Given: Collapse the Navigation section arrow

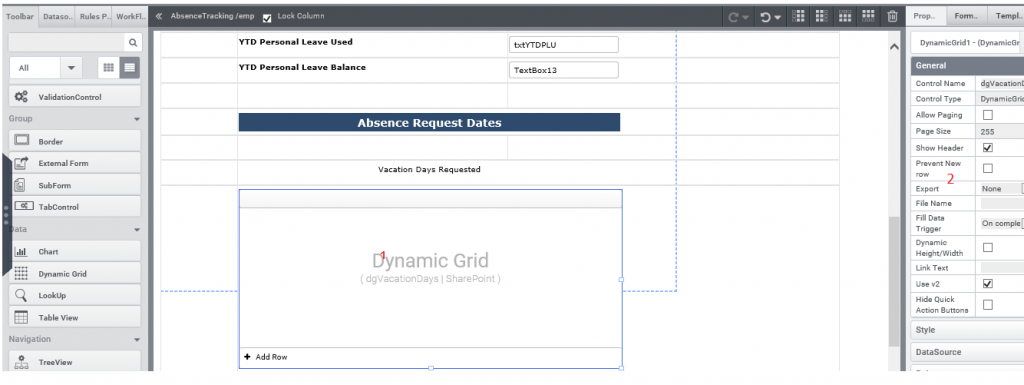Looking at the screenshot, I should tap(137, 340).
